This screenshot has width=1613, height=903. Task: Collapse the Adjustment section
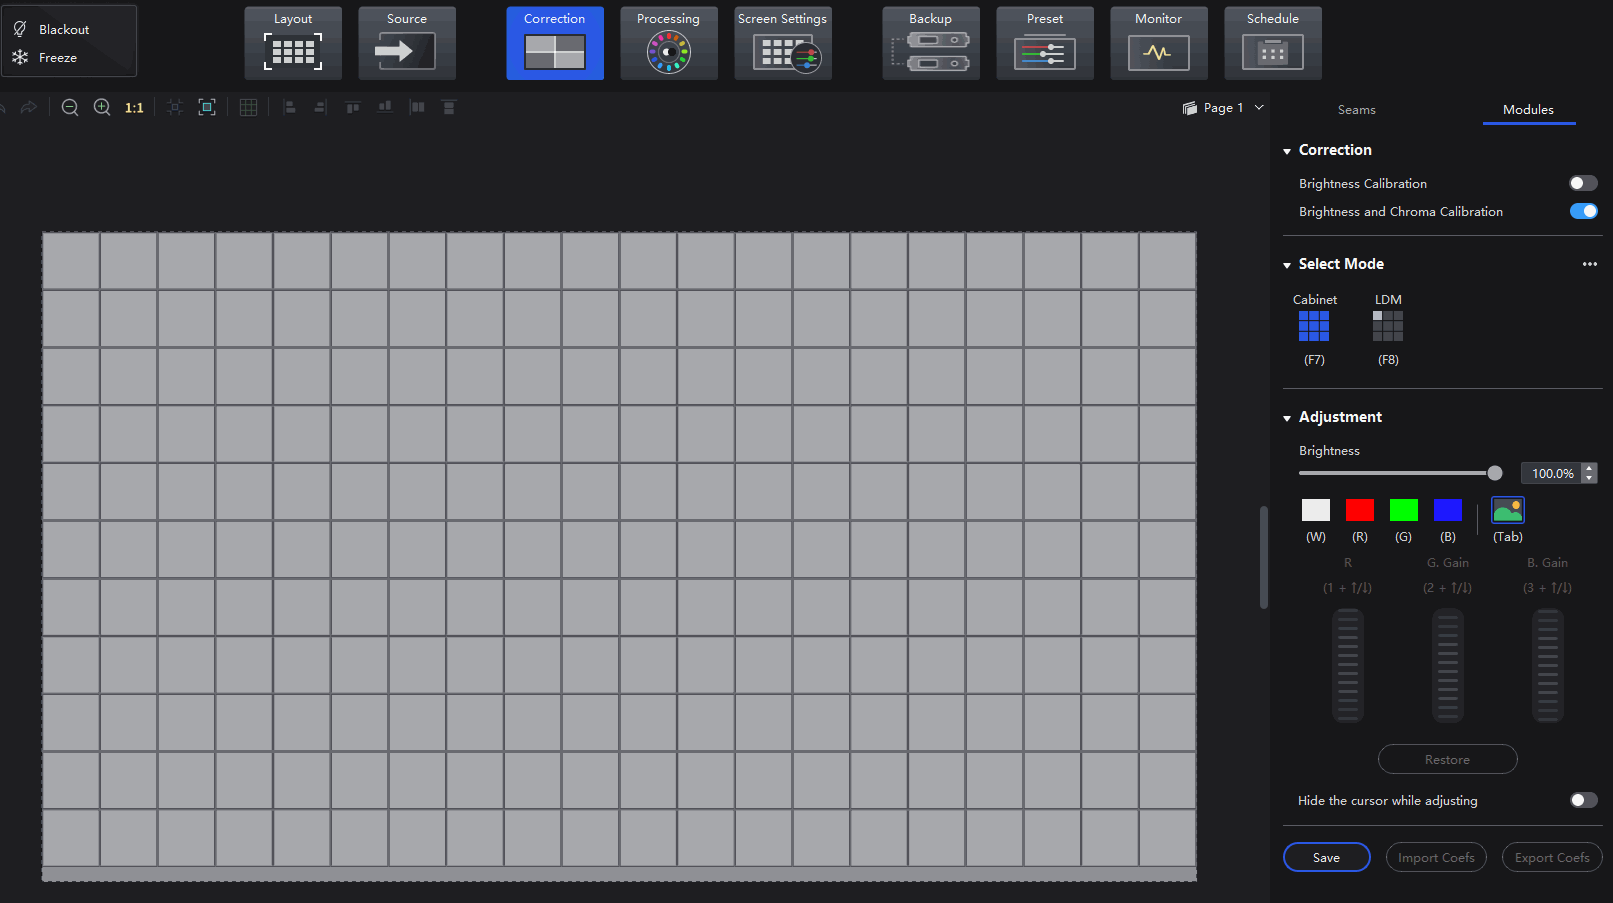coord(1287,418)
